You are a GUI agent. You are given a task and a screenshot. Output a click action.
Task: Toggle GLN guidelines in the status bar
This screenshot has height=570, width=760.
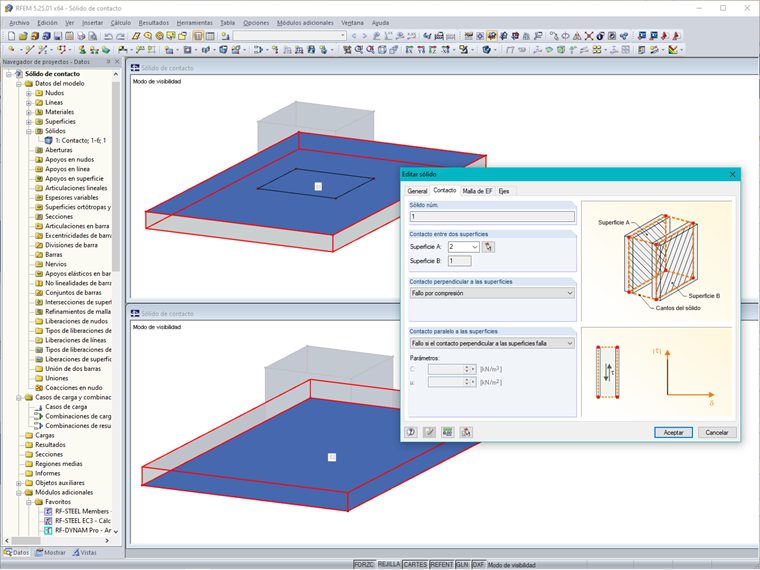(x=462, y=565)
